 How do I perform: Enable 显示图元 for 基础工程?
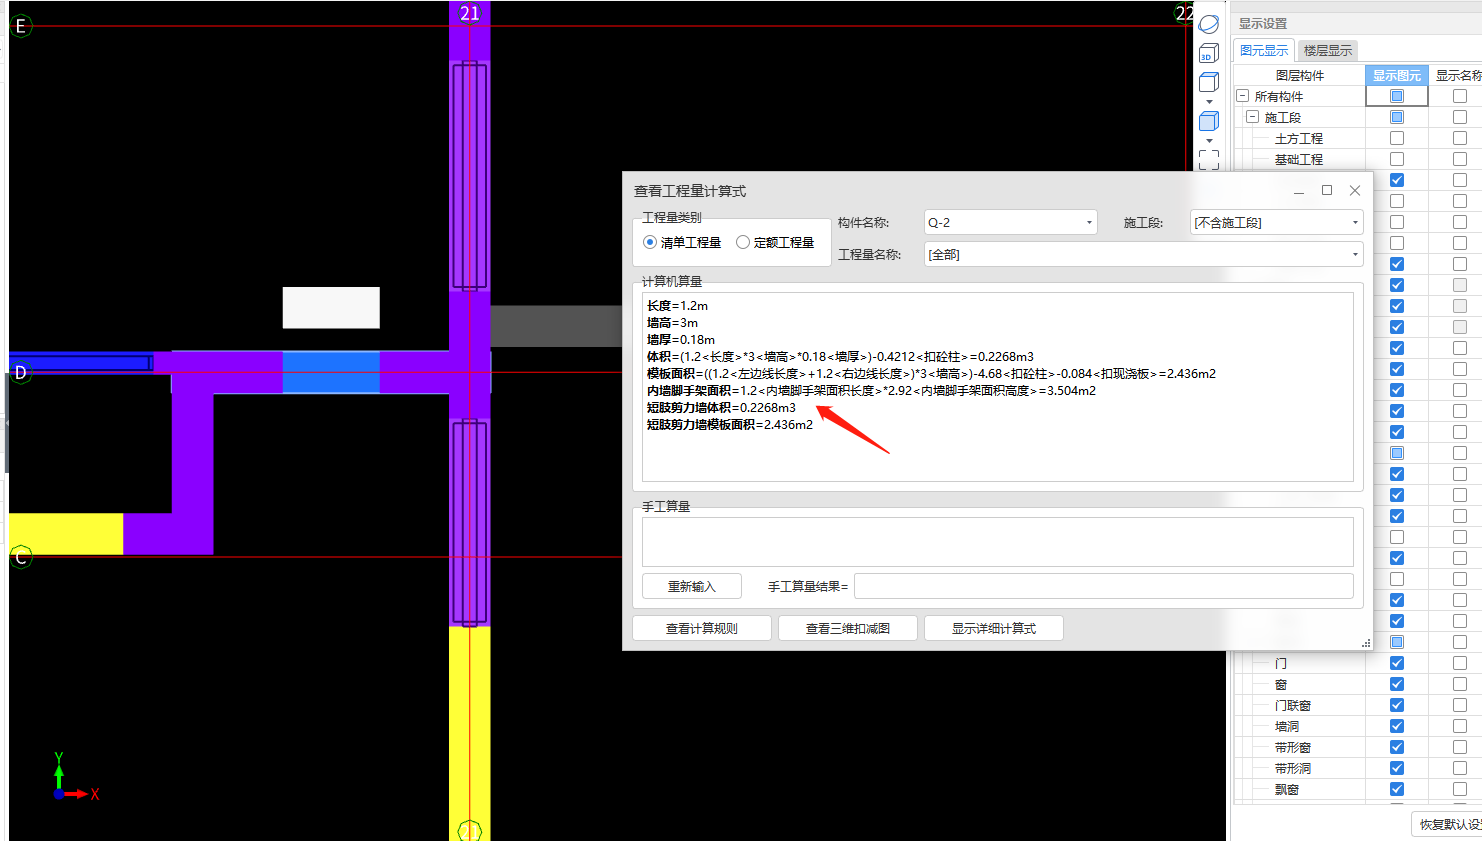(x=1397, y=159)
